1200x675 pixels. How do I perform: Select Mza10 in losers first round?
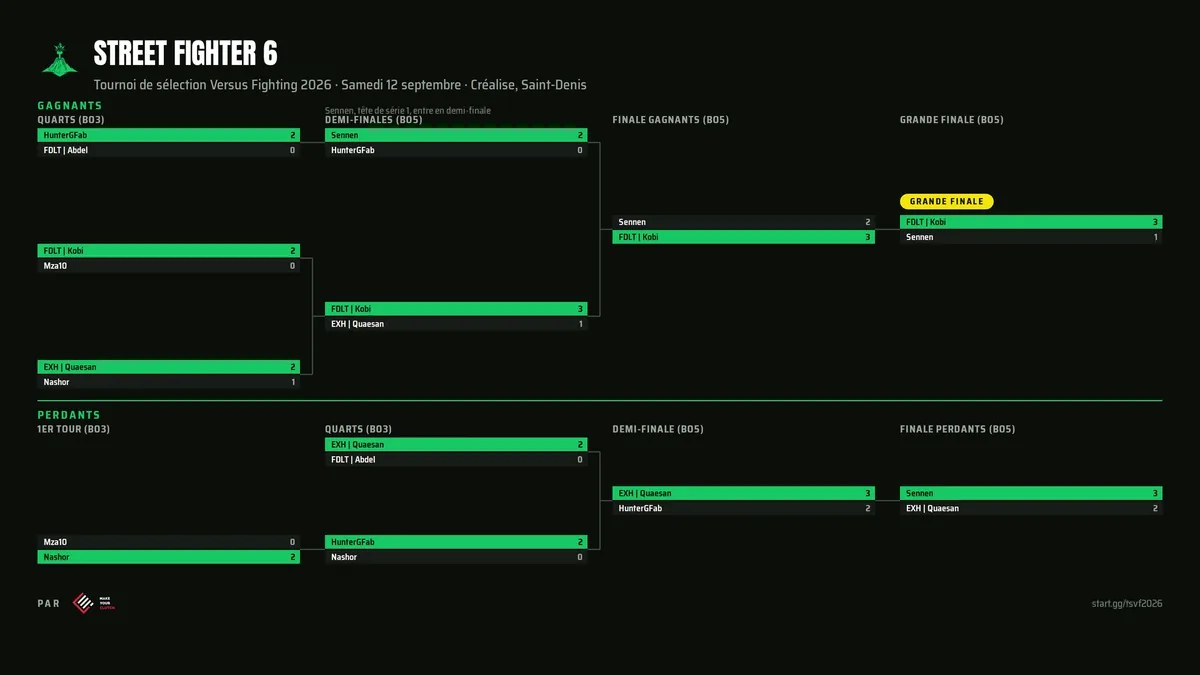pos(168,542)
